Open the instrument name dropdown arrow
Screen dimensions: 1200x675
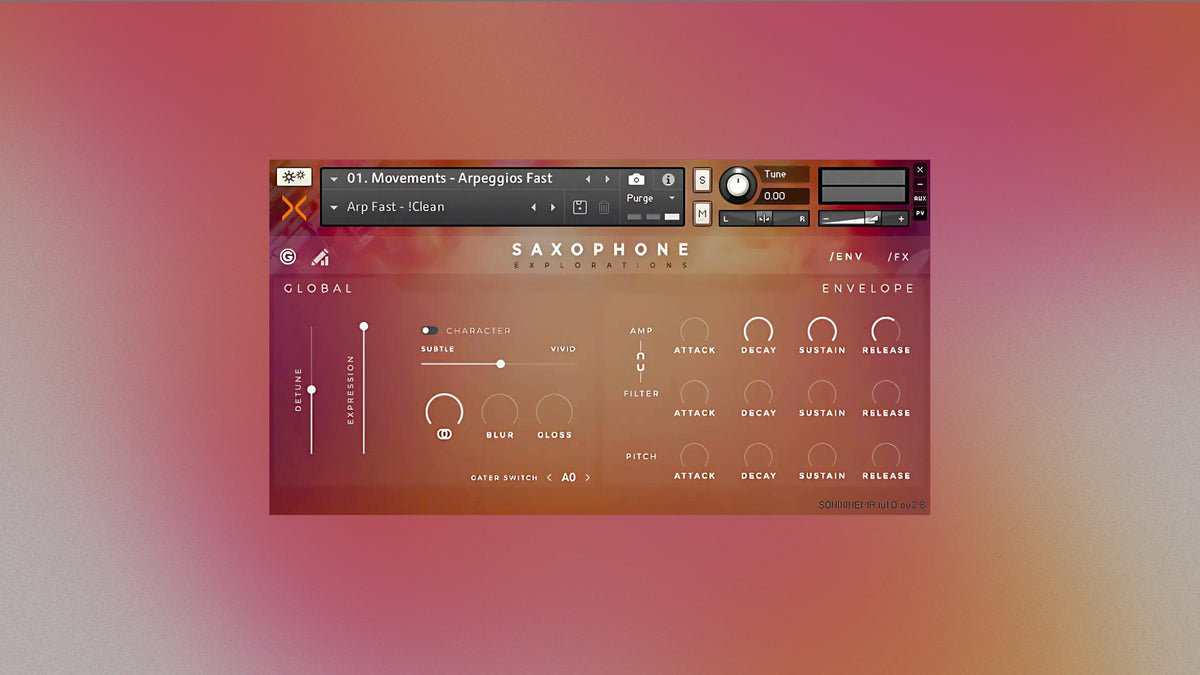334,179
